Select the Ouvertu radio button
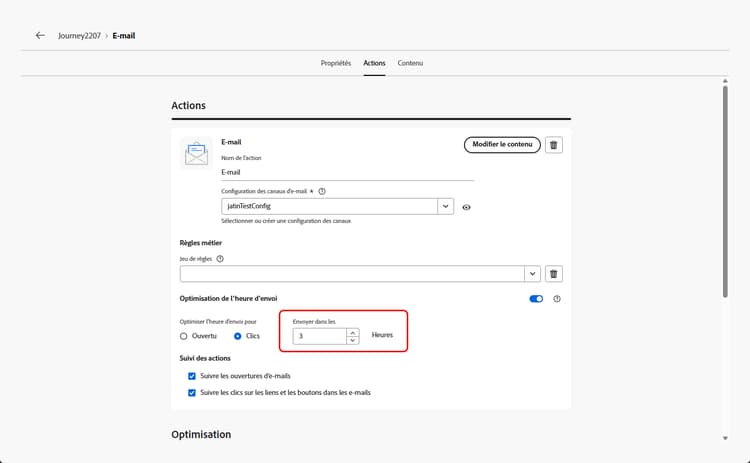The width and height of the screenshot is (750, 463). (184, 336)
